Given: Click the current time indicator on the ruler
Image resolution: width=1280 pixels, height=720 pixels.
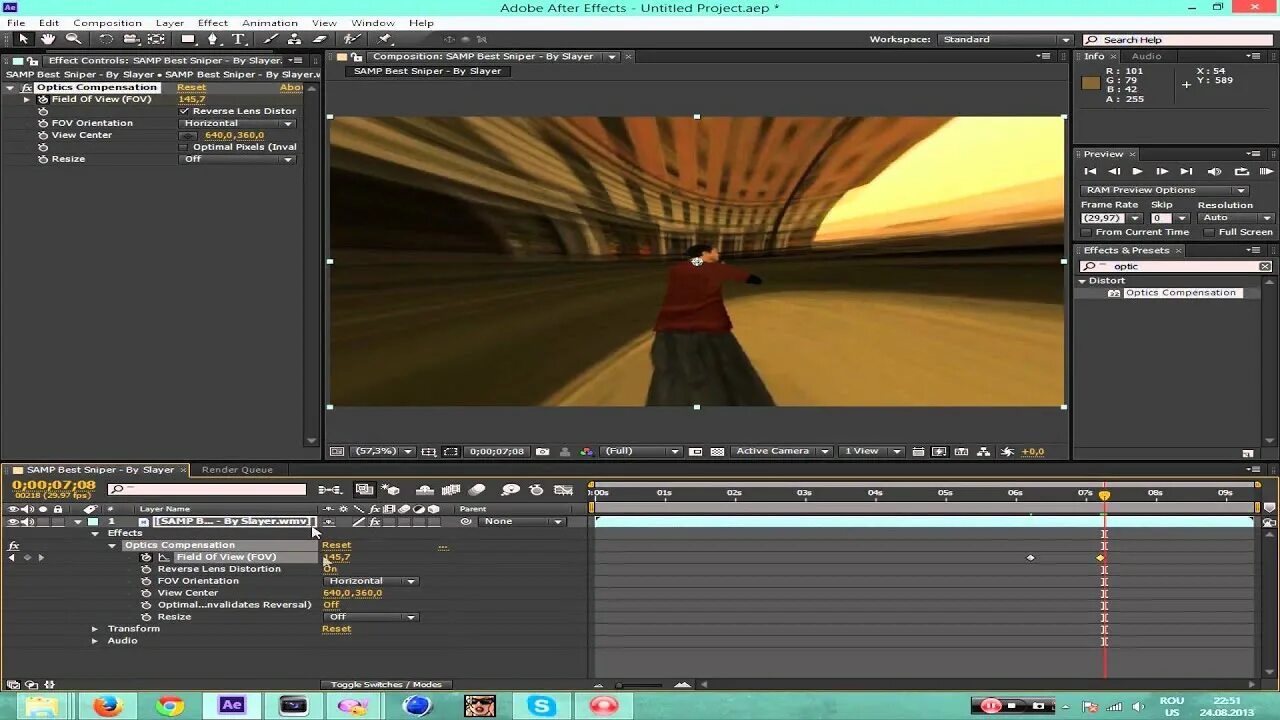Looking at the screenshot, I should pos(1104,494).
